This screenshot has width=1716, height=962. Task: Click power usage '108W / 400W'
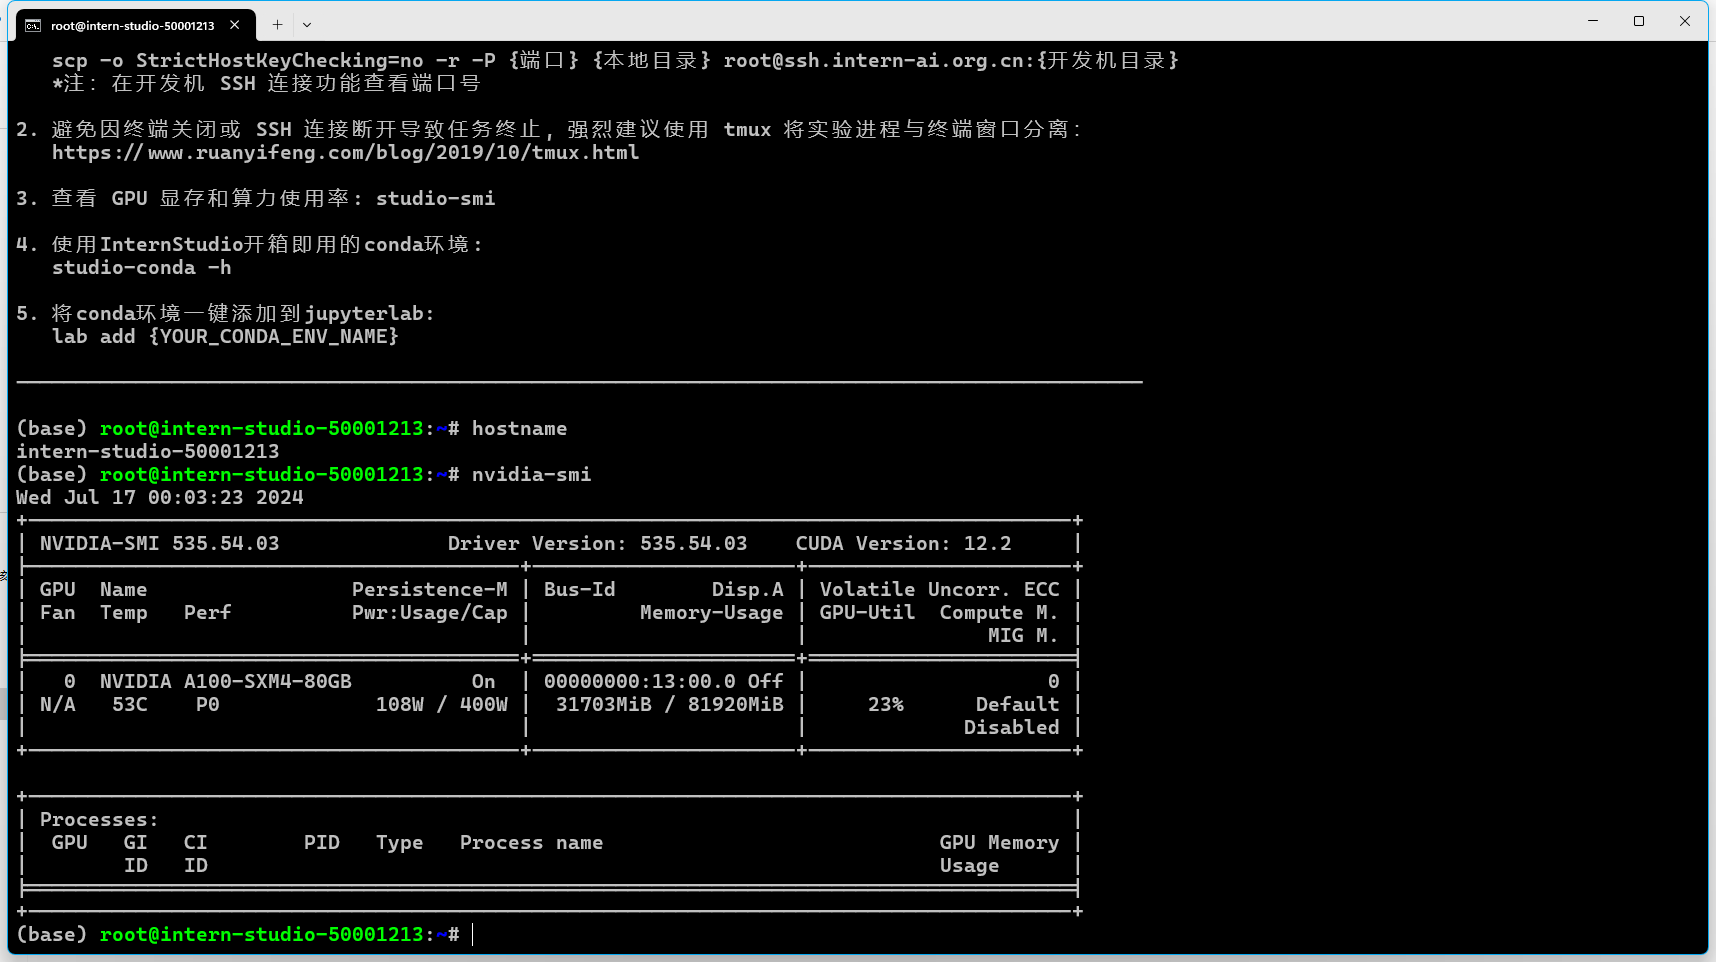point(442,705)
